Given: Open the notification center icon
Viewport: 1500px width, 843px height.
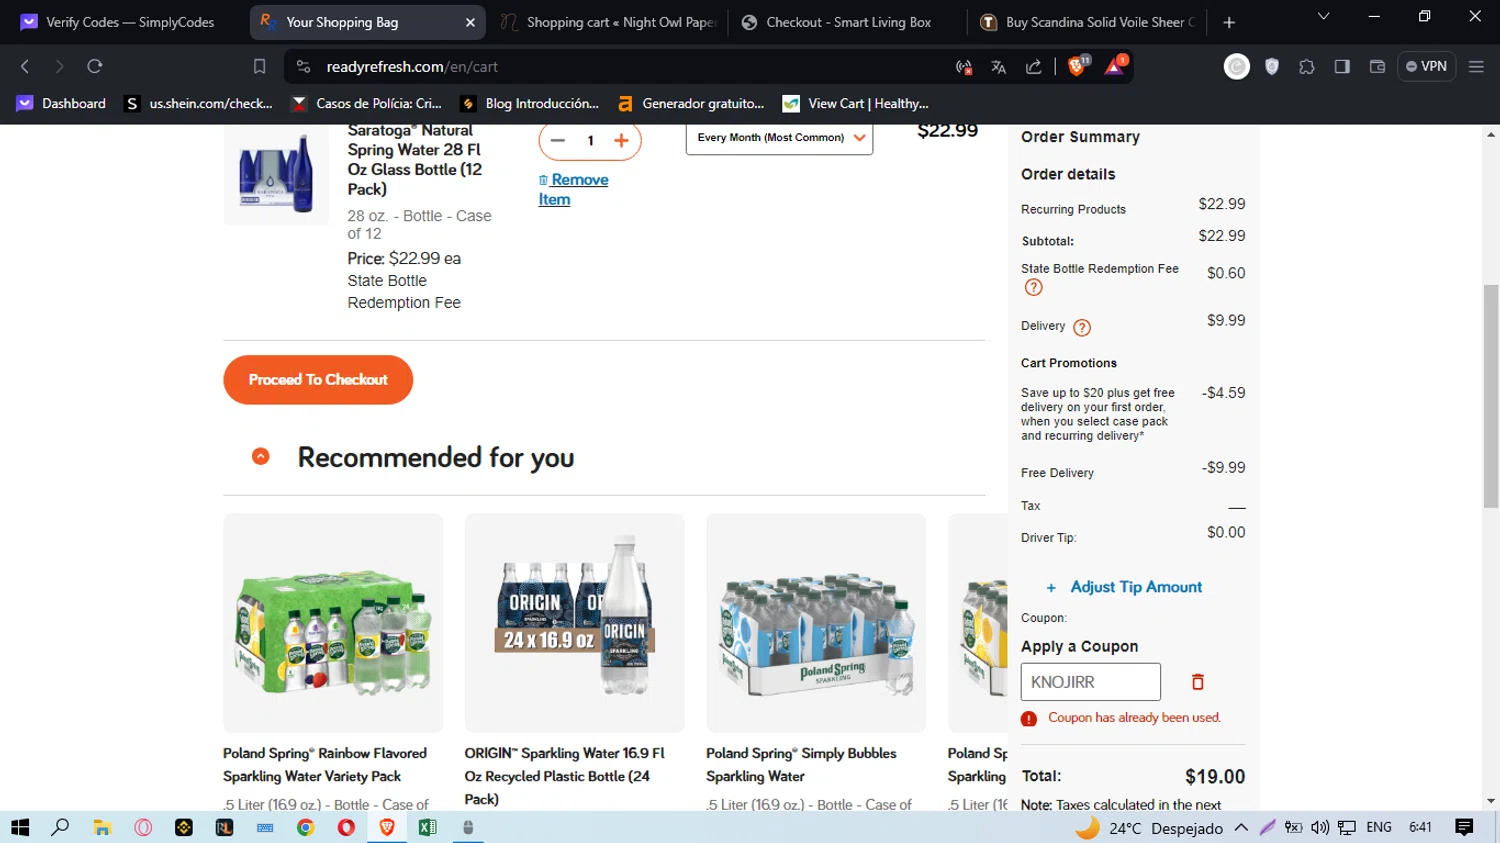Looking at the screenshot, I should (x=1464, y=827).
